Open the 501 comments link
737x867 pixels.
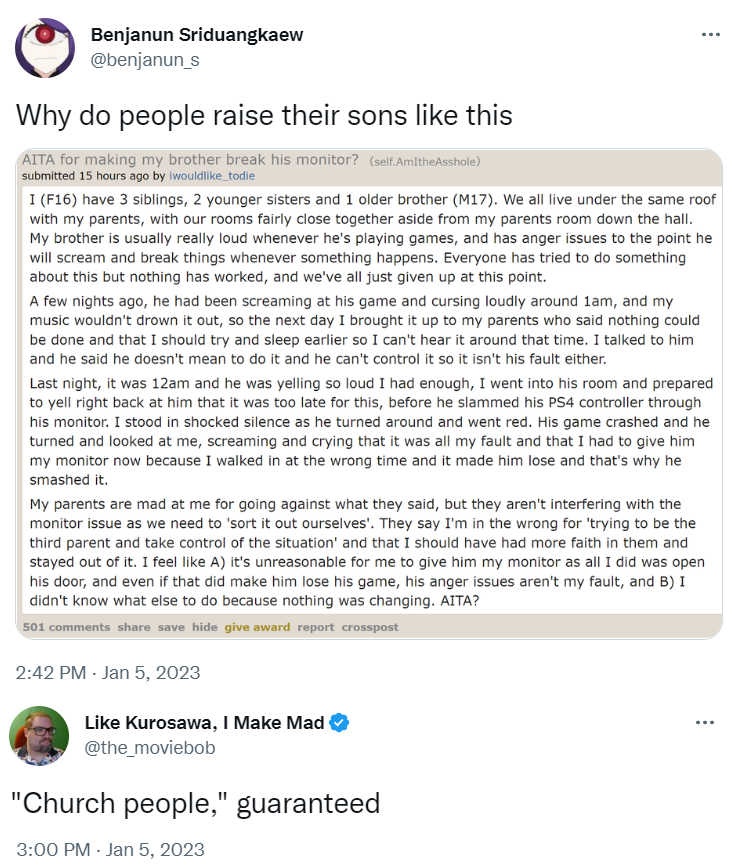click(x=66, y=627)
